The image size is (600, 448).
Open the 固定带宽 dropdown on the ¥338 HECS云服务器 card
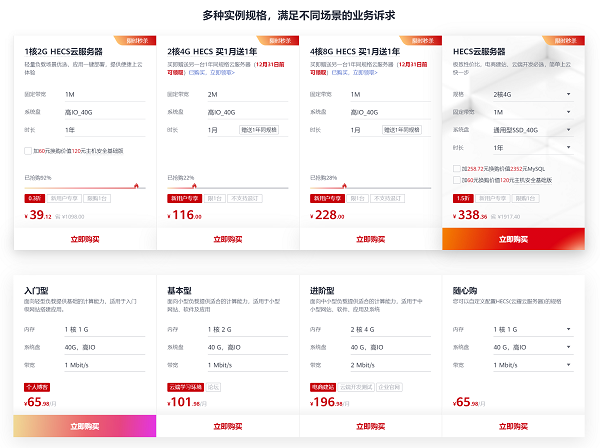pyautogui.click(x=533, y=112)
